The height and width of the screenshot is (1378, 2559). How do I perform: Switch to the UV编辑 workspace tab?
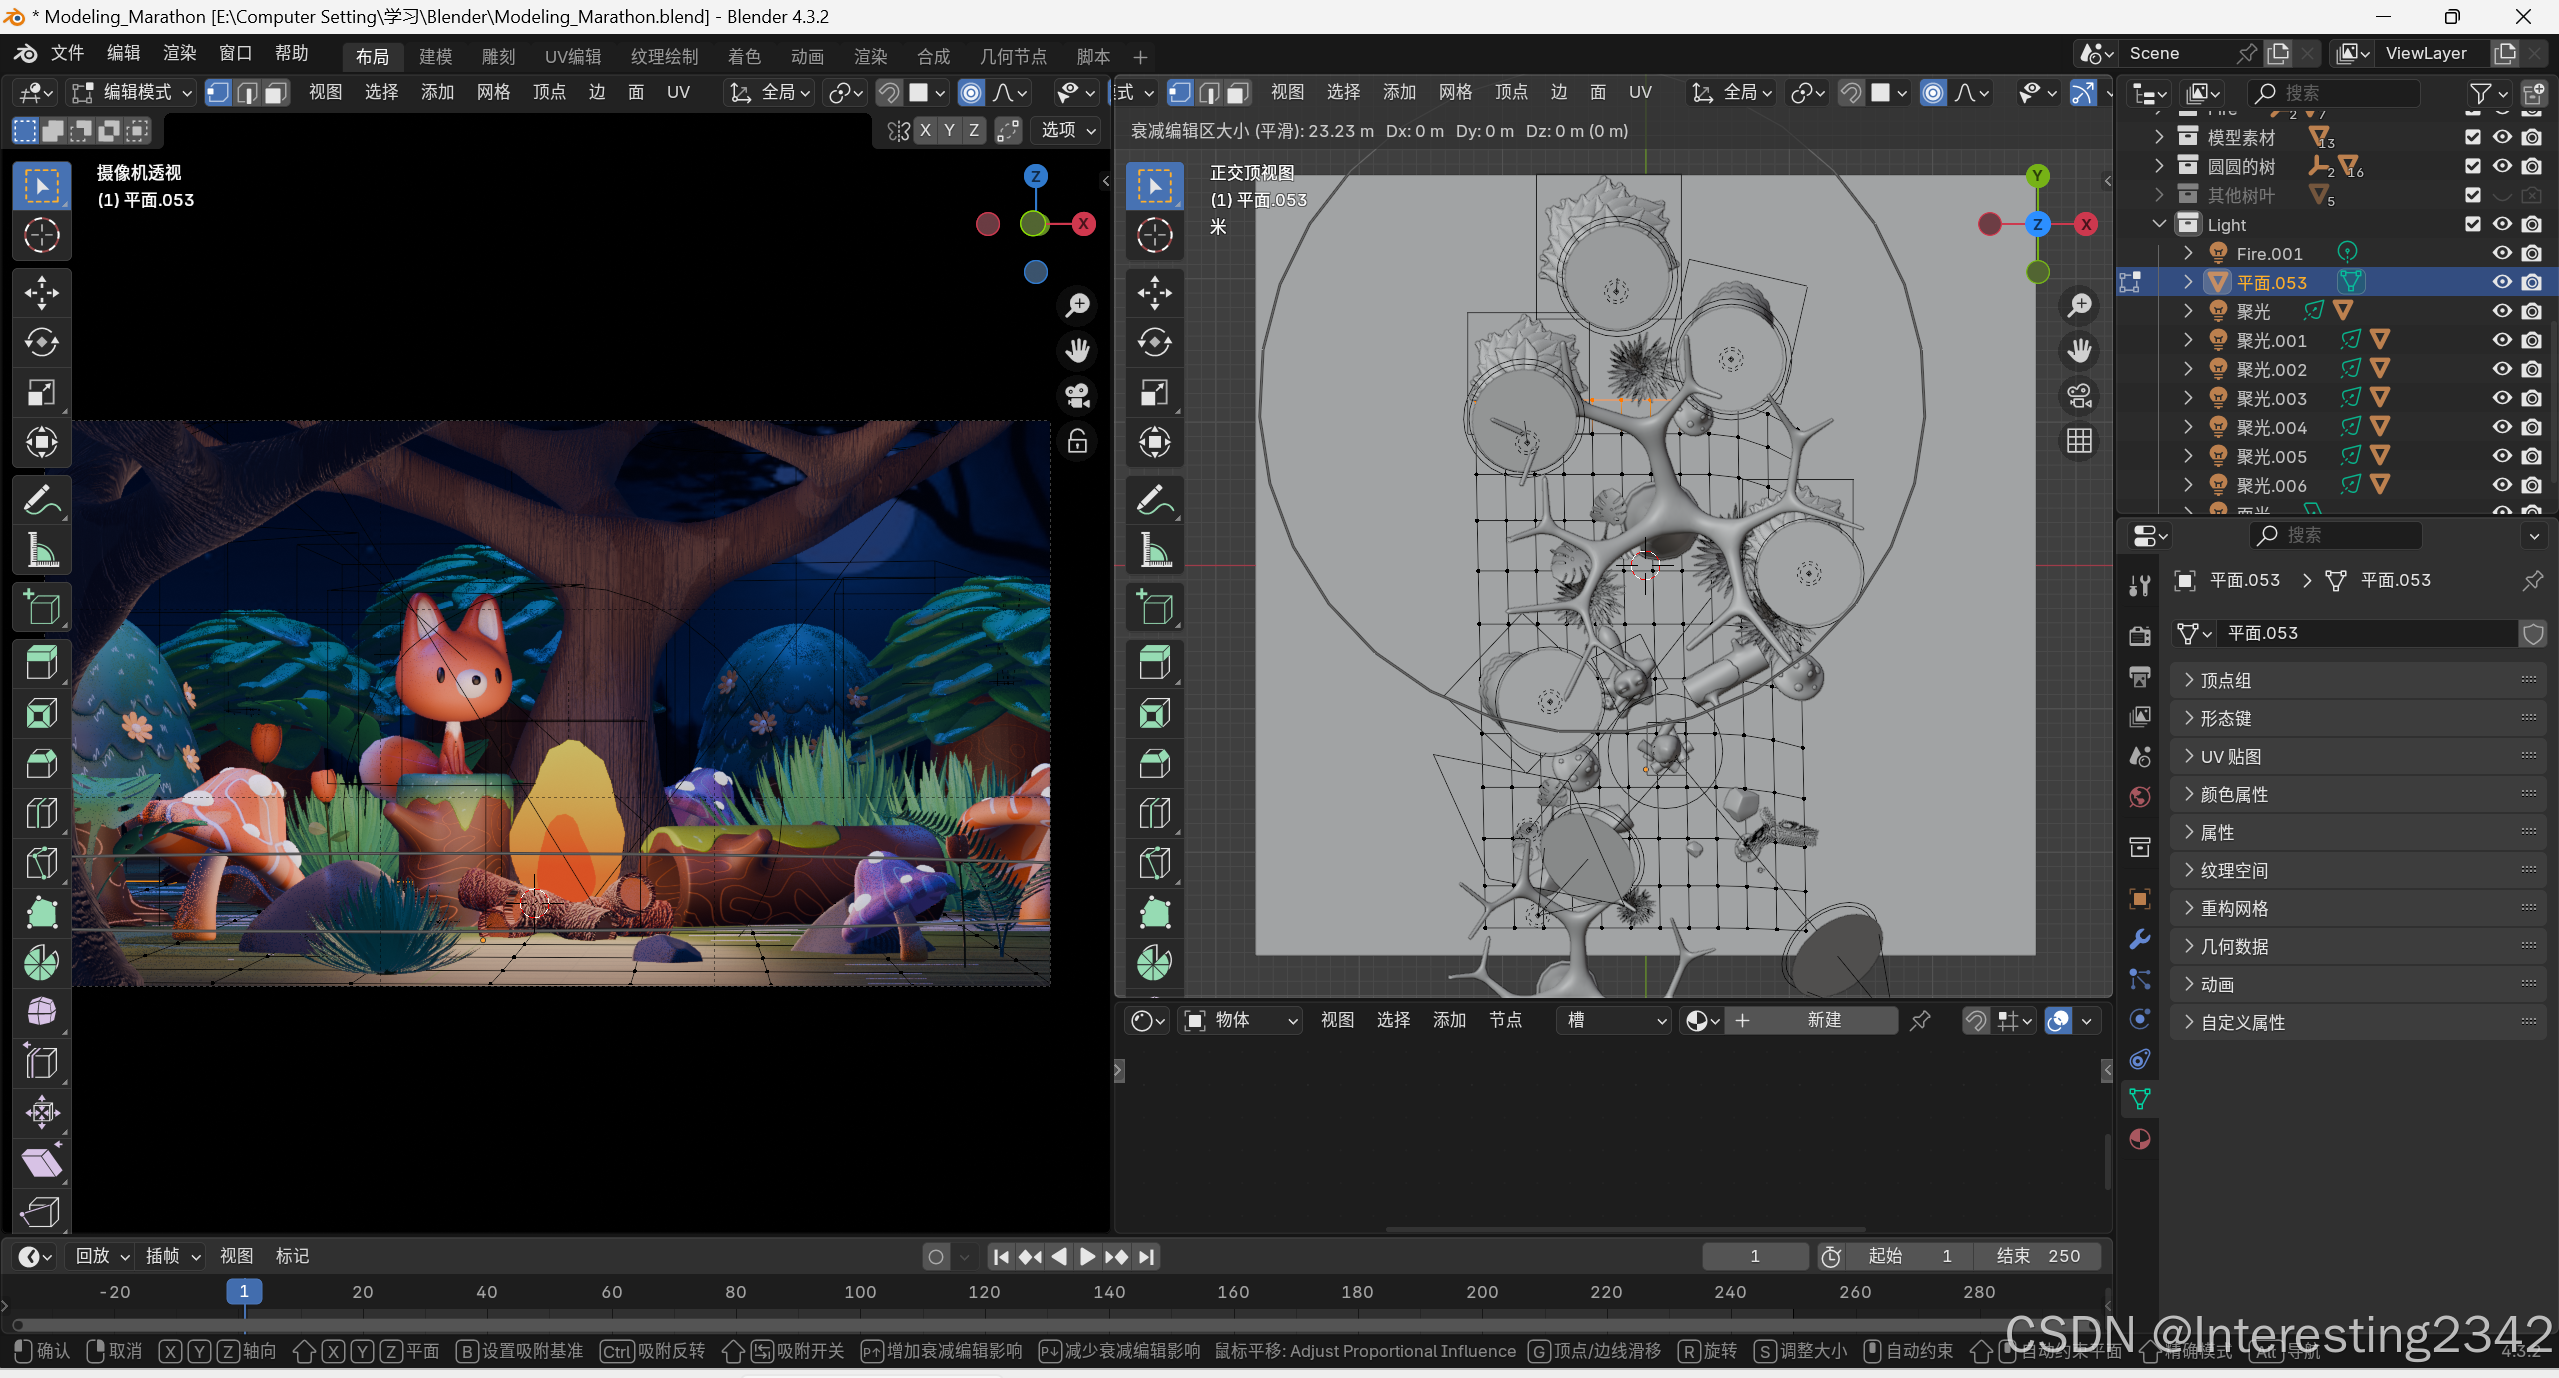572,57
